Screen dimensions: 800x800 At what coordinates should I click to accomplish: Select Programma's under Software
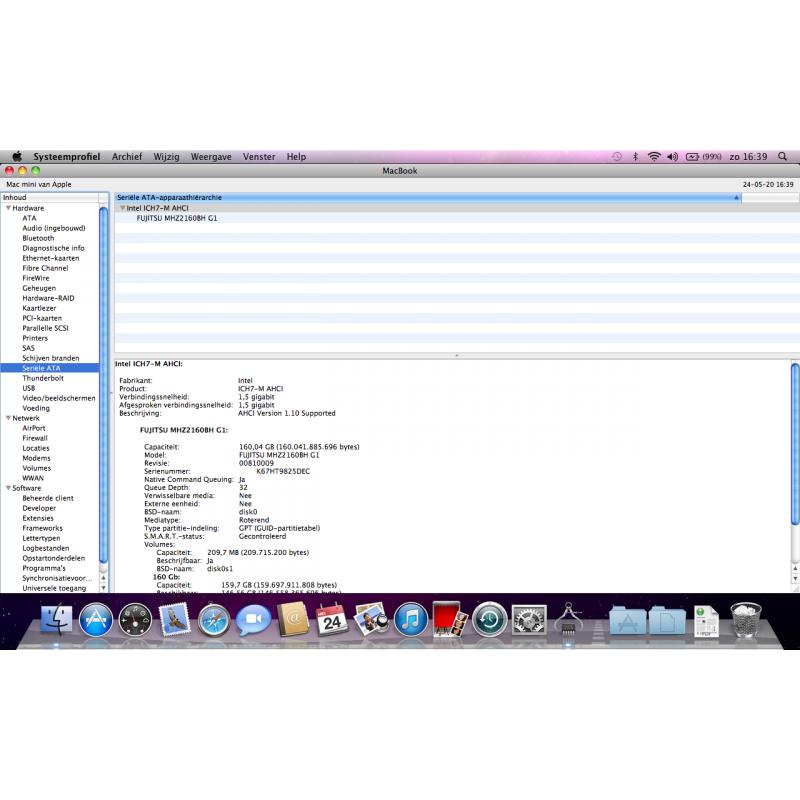click(x=44, y=568)
